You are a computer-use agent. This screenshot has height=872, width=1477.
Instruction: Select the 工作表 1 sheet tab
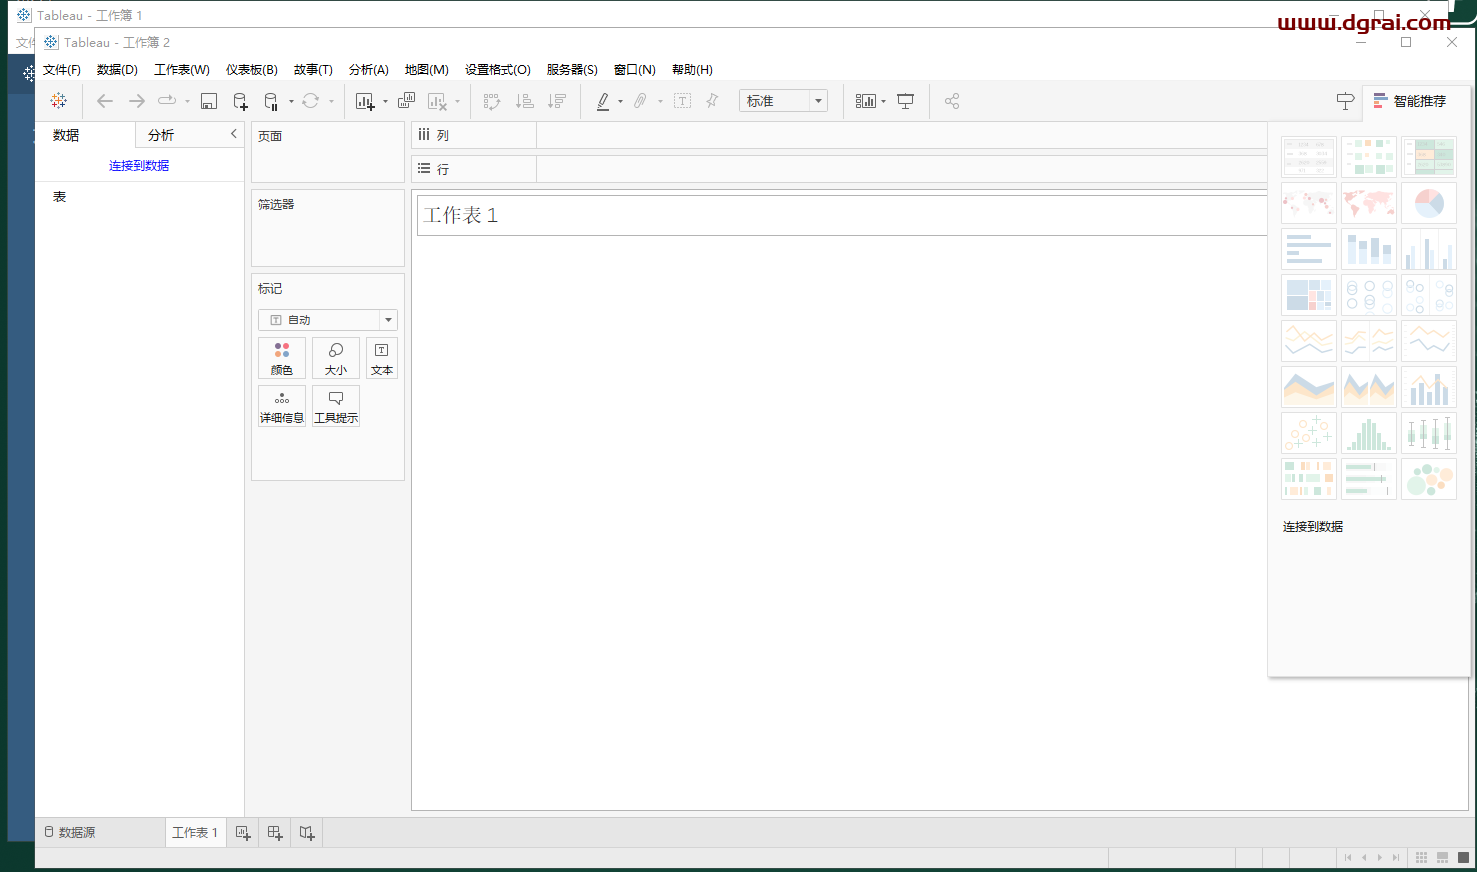tap(195, 833)
